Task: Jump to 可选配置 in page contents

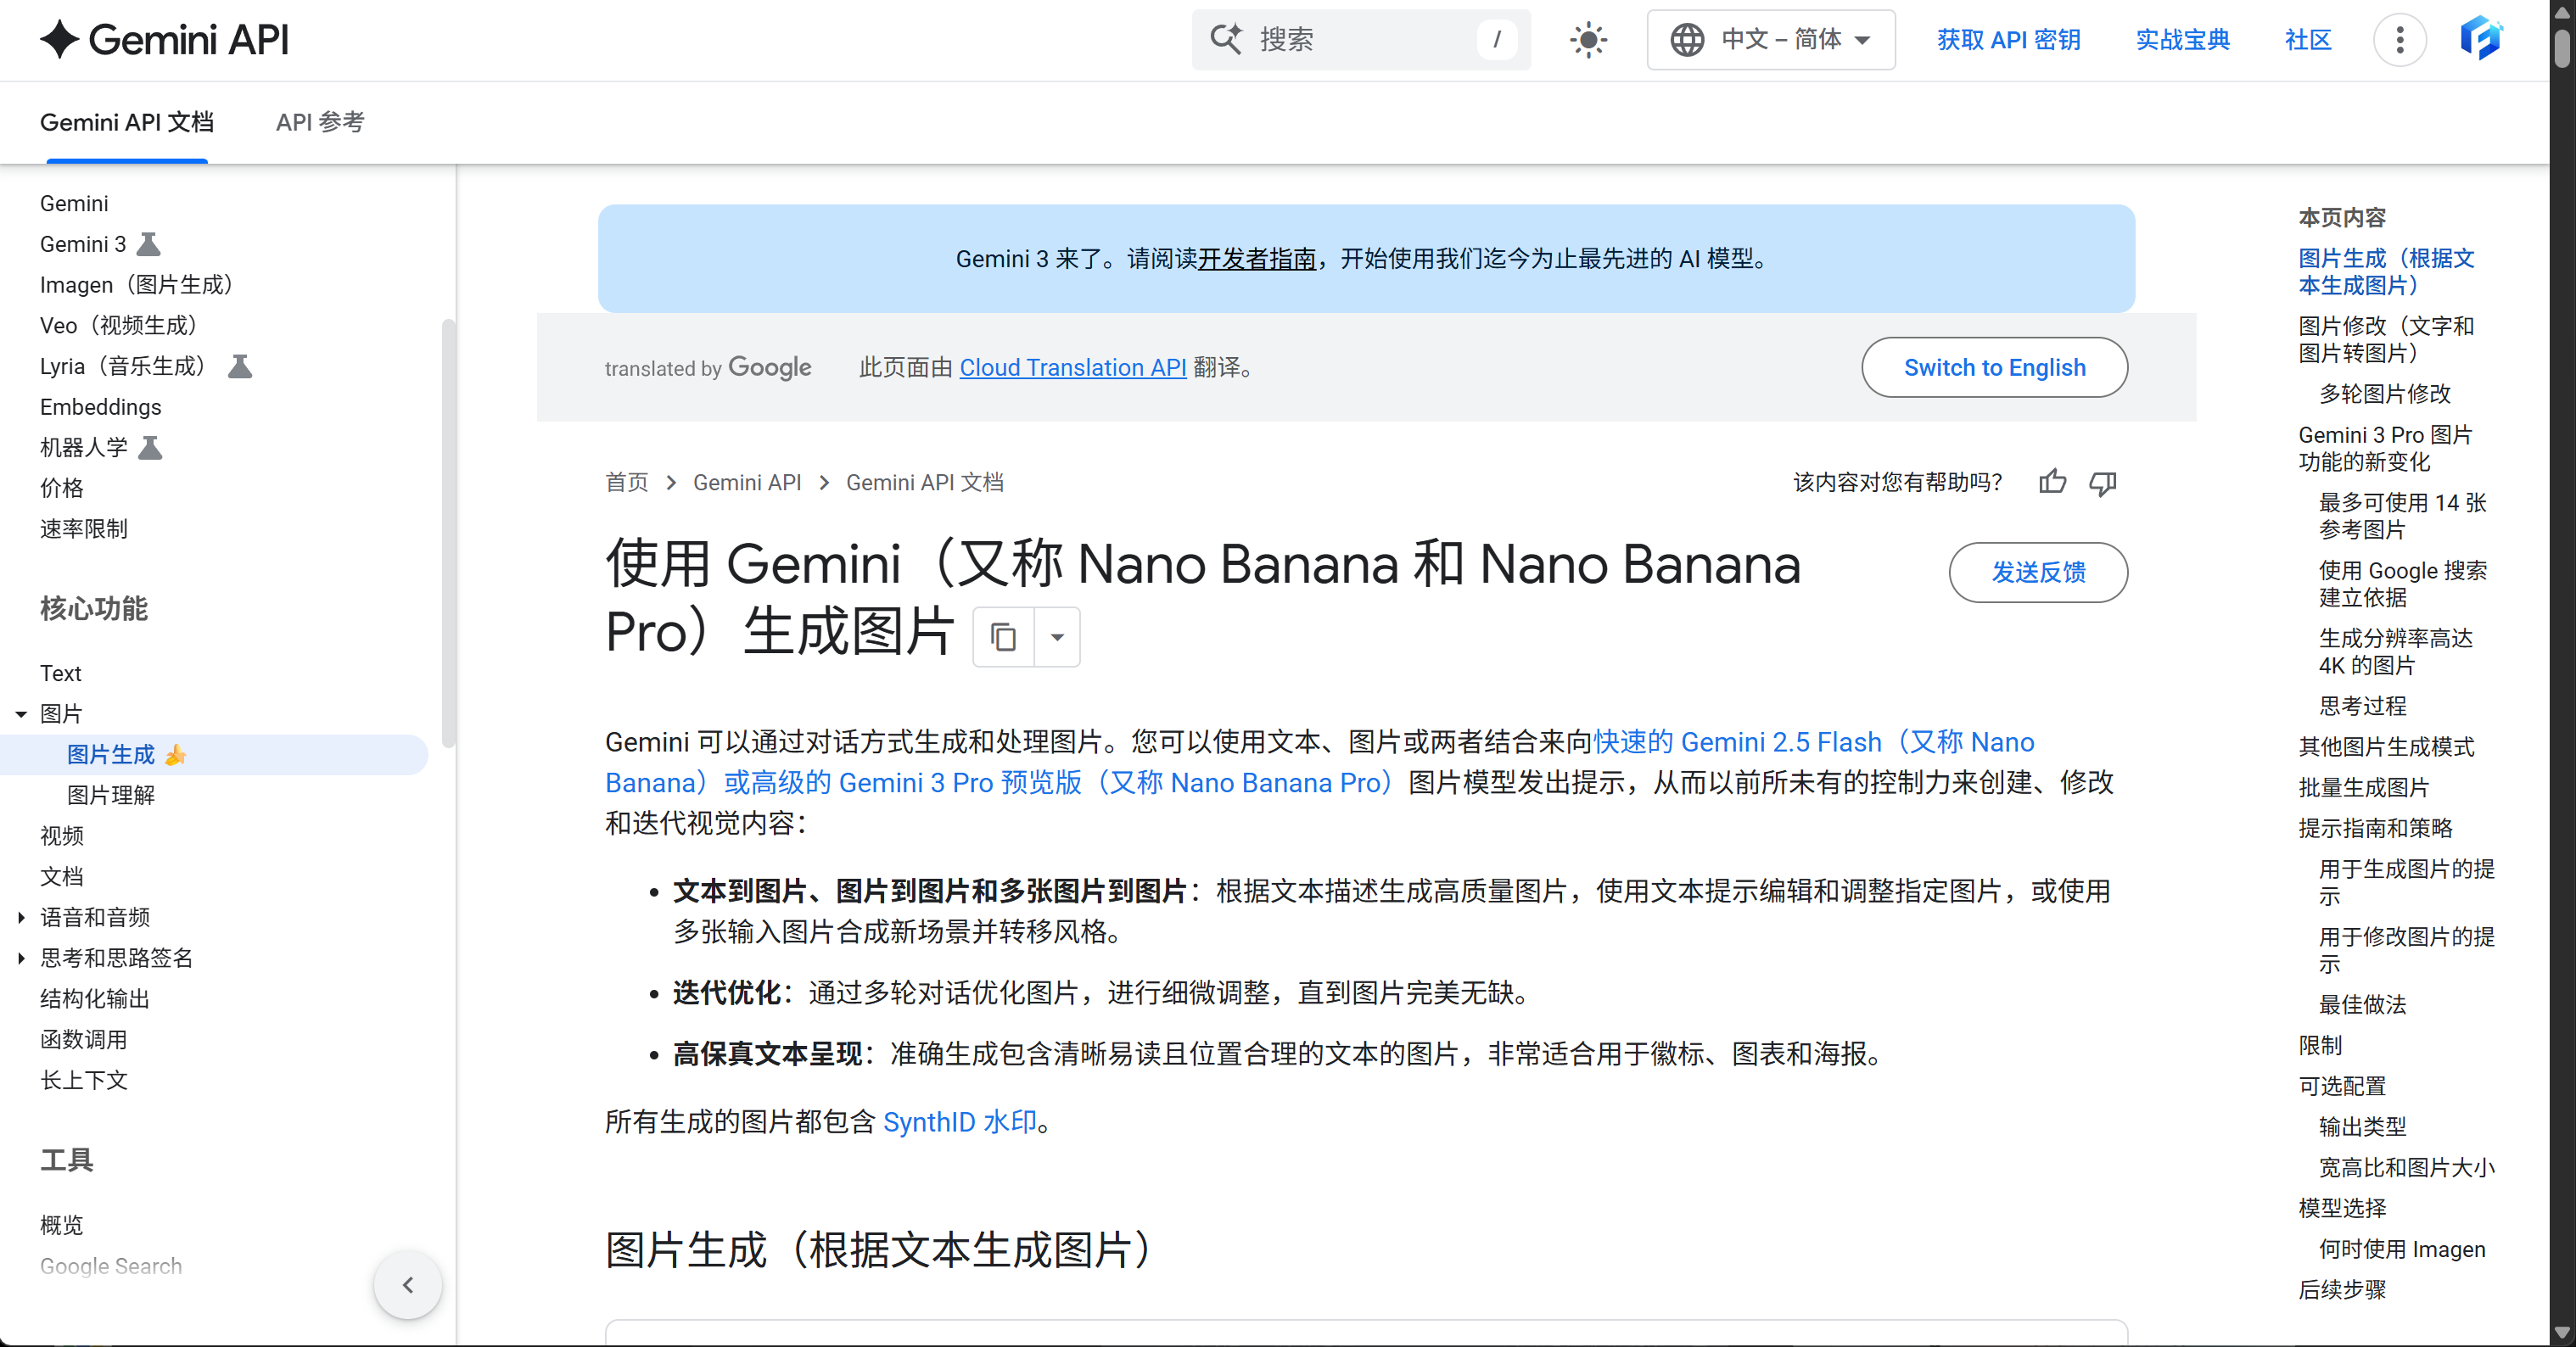Action: 2343,1086
